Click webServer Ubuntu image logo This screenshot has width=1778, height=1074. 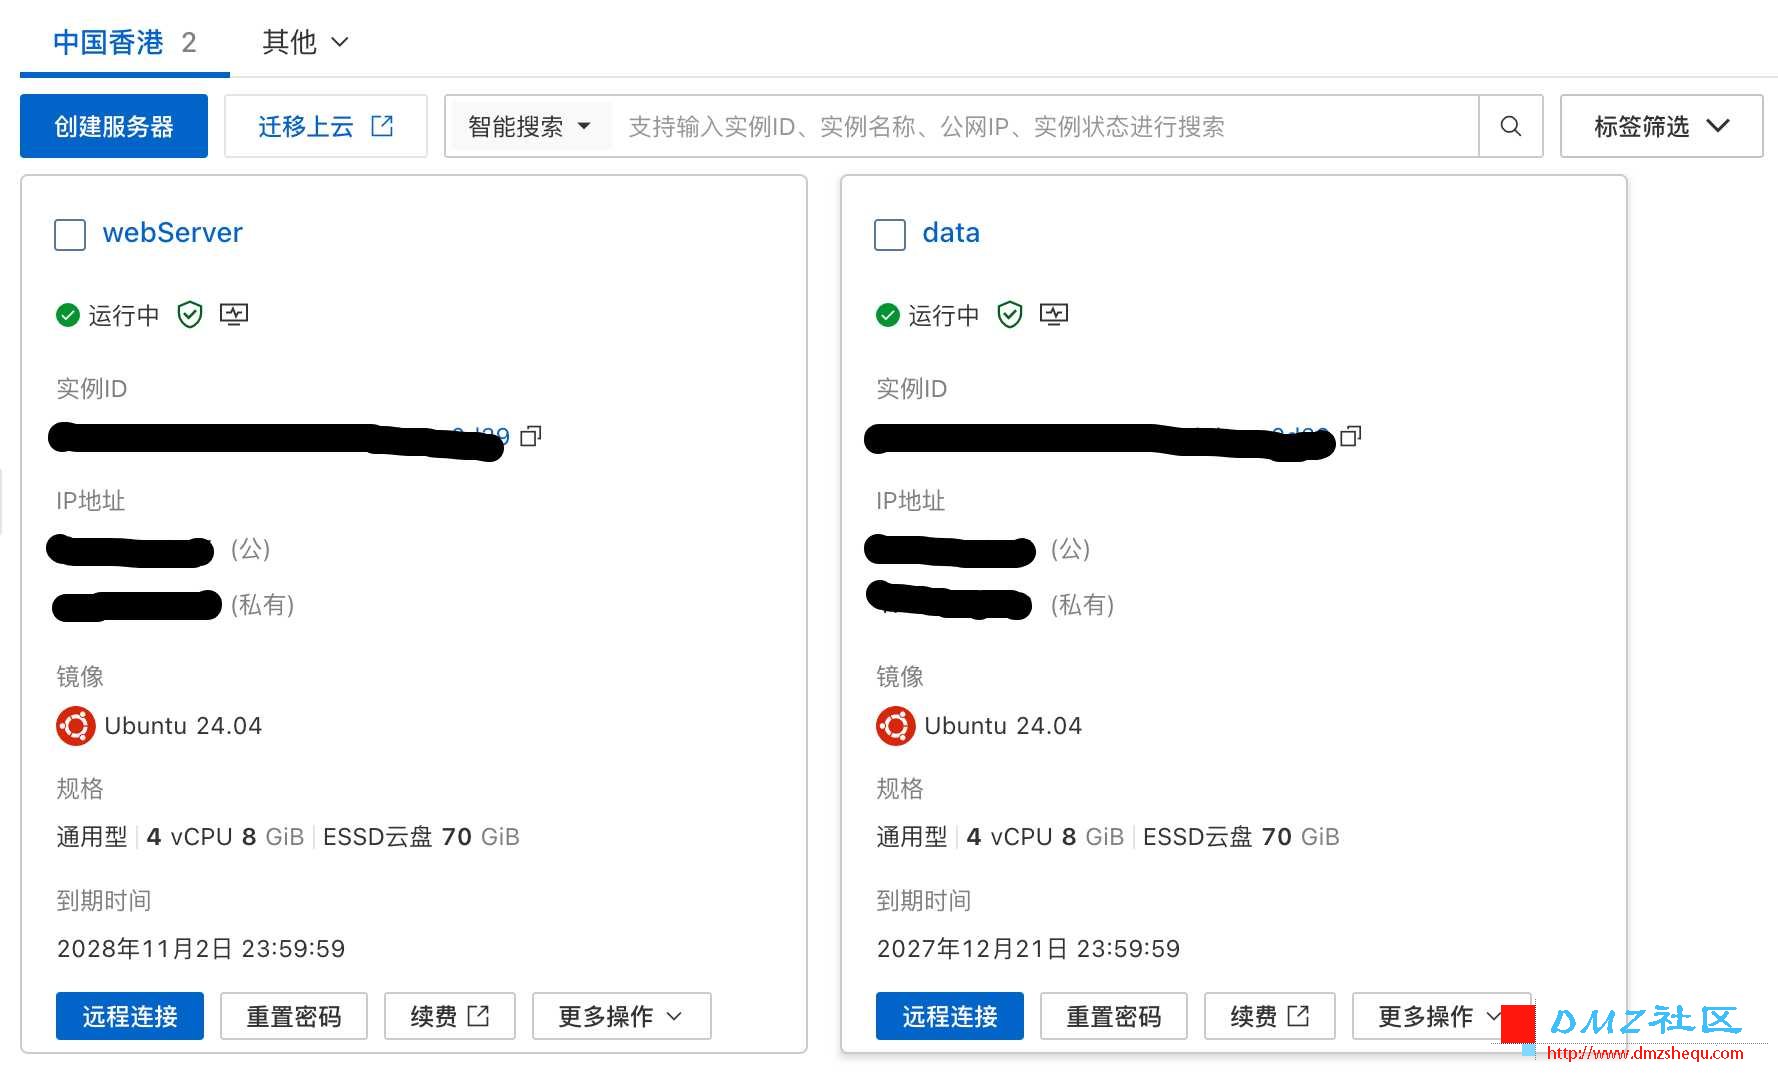[x=76, y=726]
